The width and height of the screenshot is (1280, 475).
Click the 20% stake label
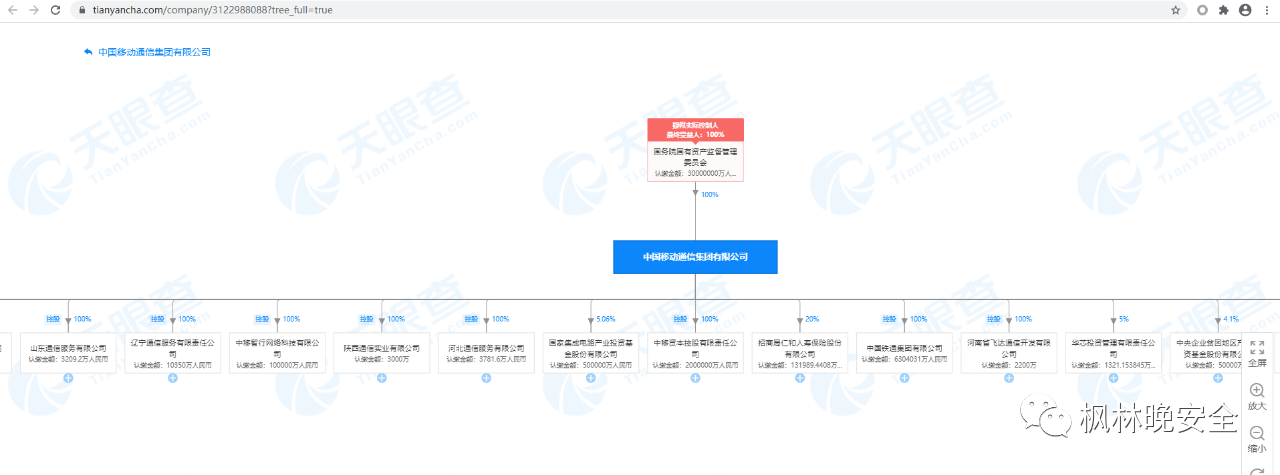(812, 319)
